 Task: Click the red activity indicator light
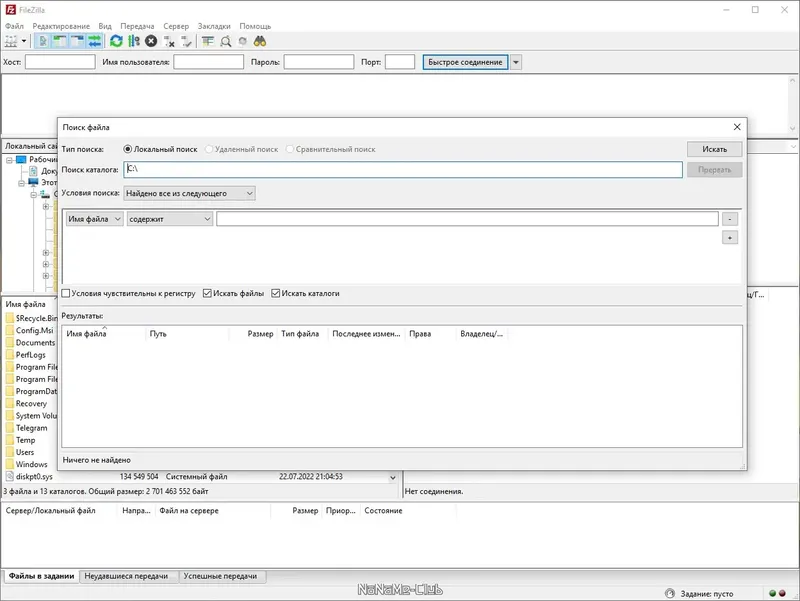tap(782, 593)
